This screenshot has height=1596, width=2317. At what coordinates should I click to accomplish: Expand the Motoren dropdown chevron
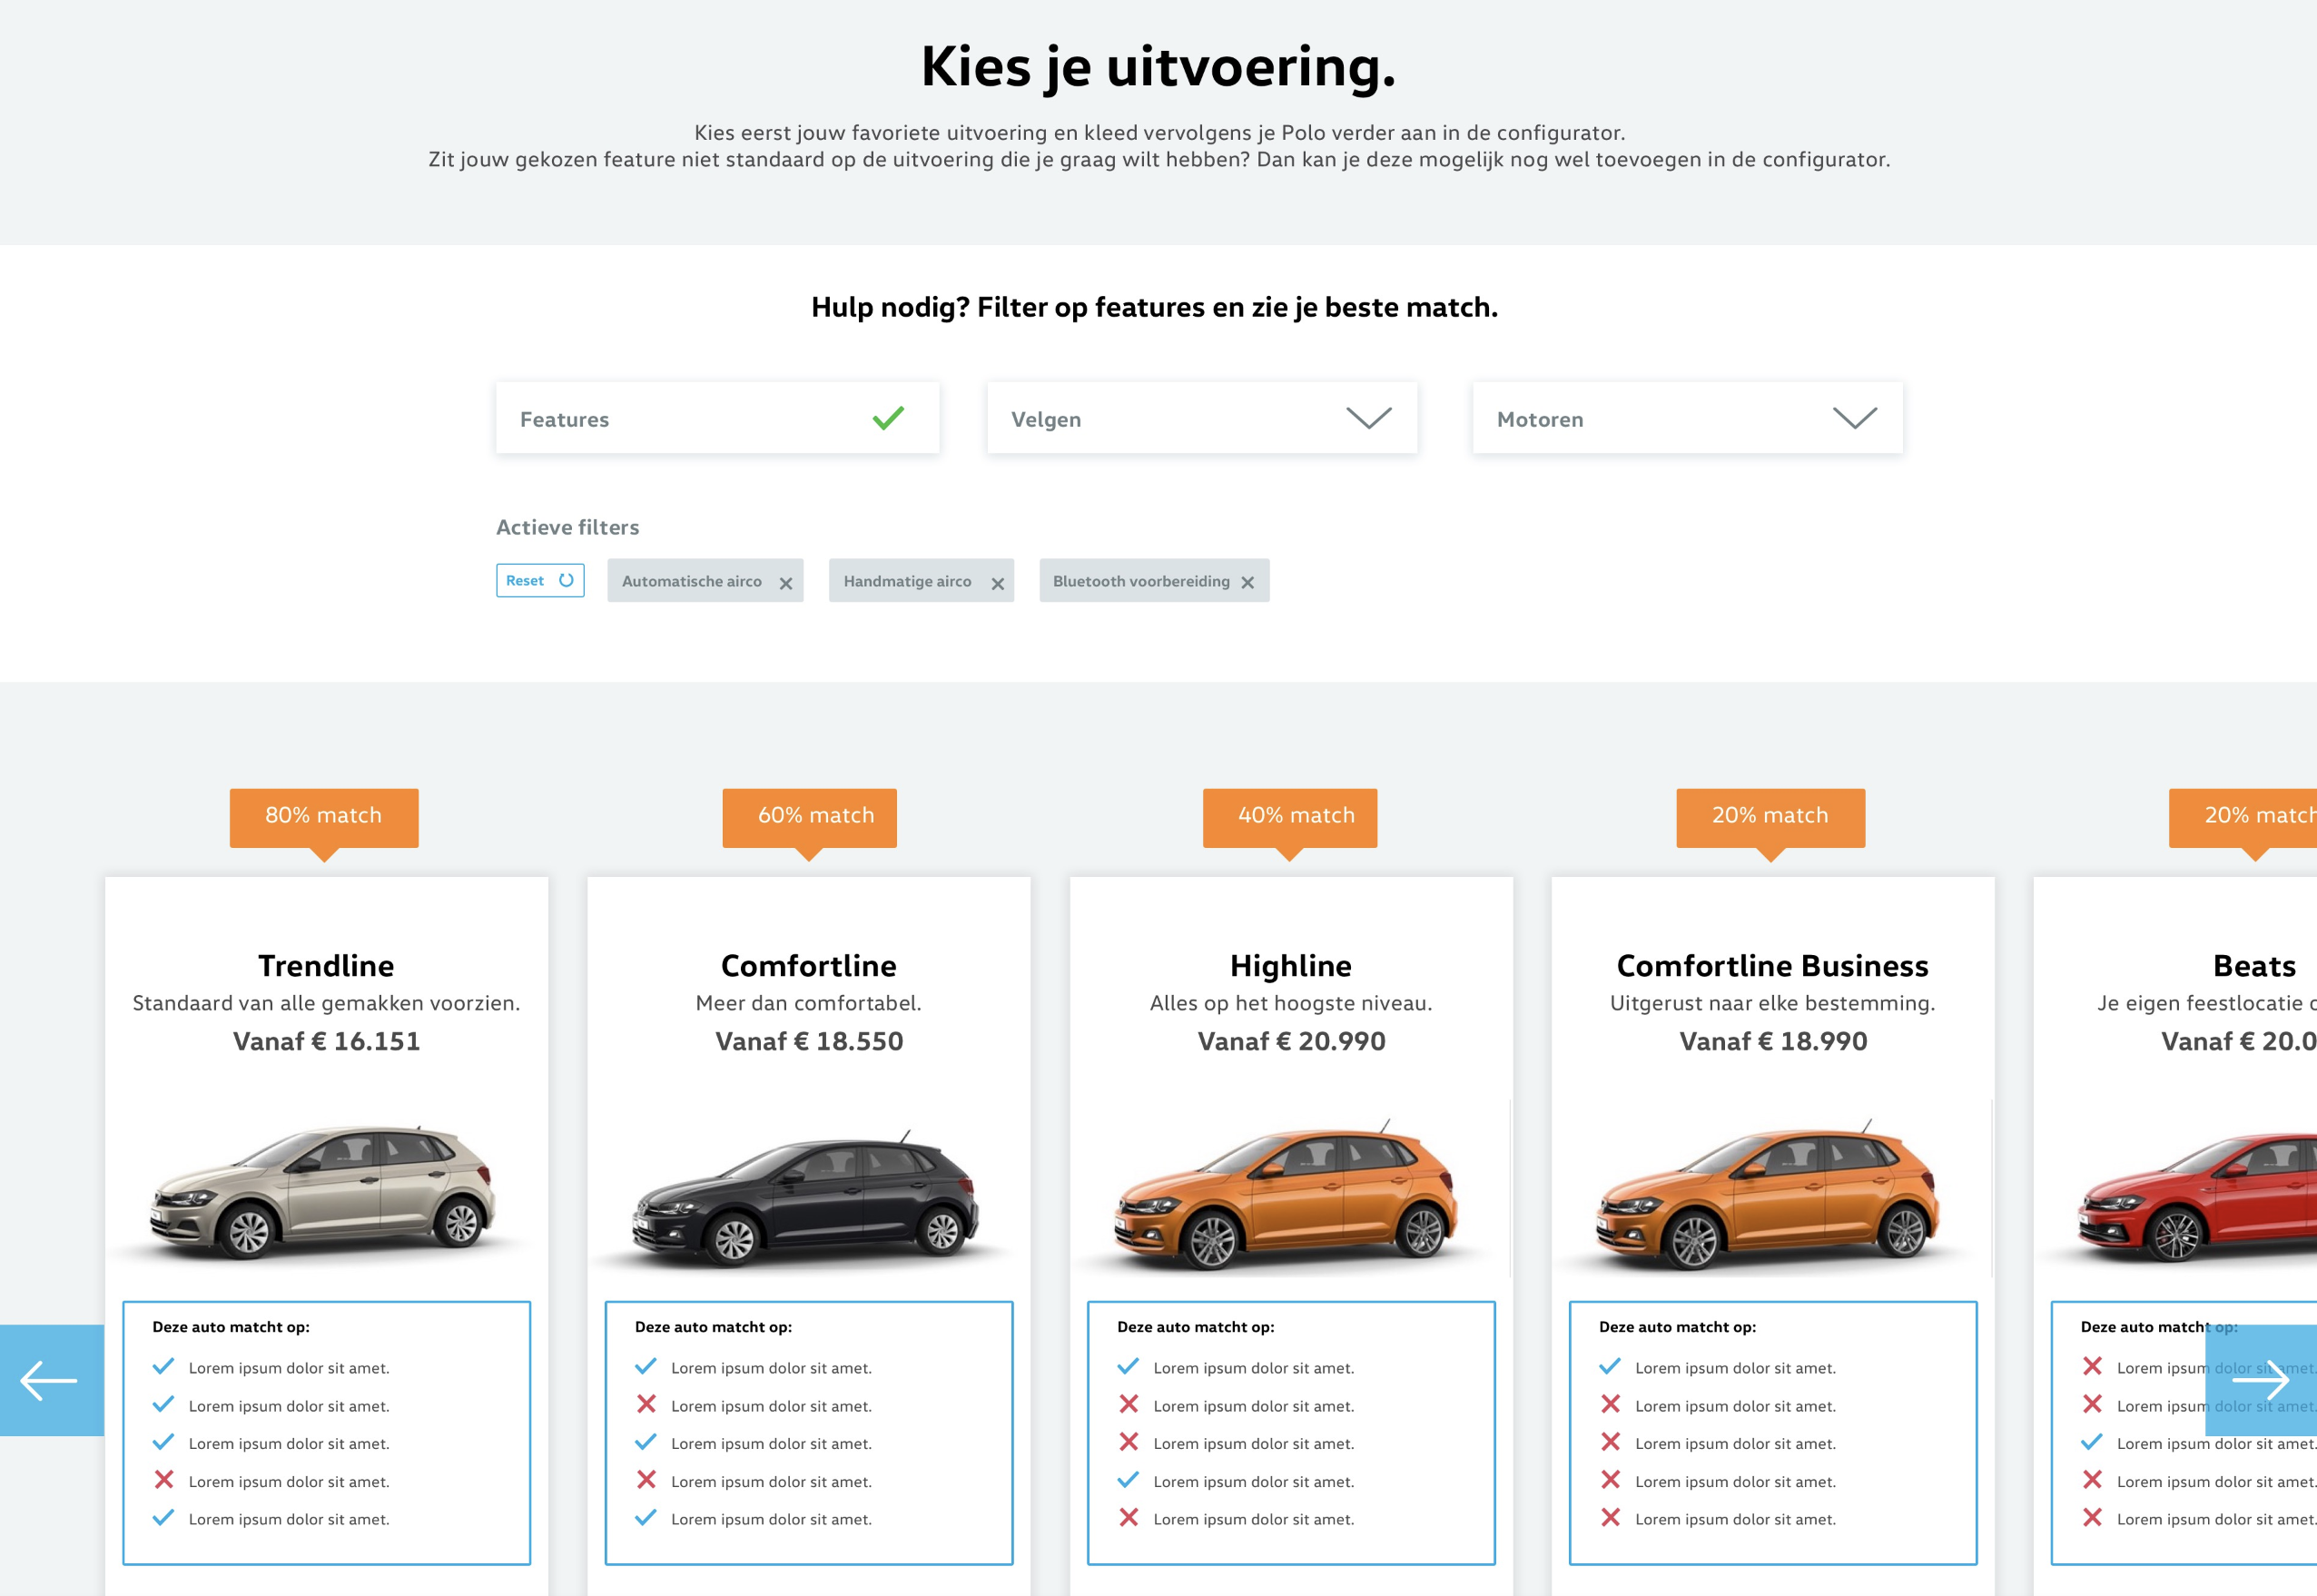1854,418
